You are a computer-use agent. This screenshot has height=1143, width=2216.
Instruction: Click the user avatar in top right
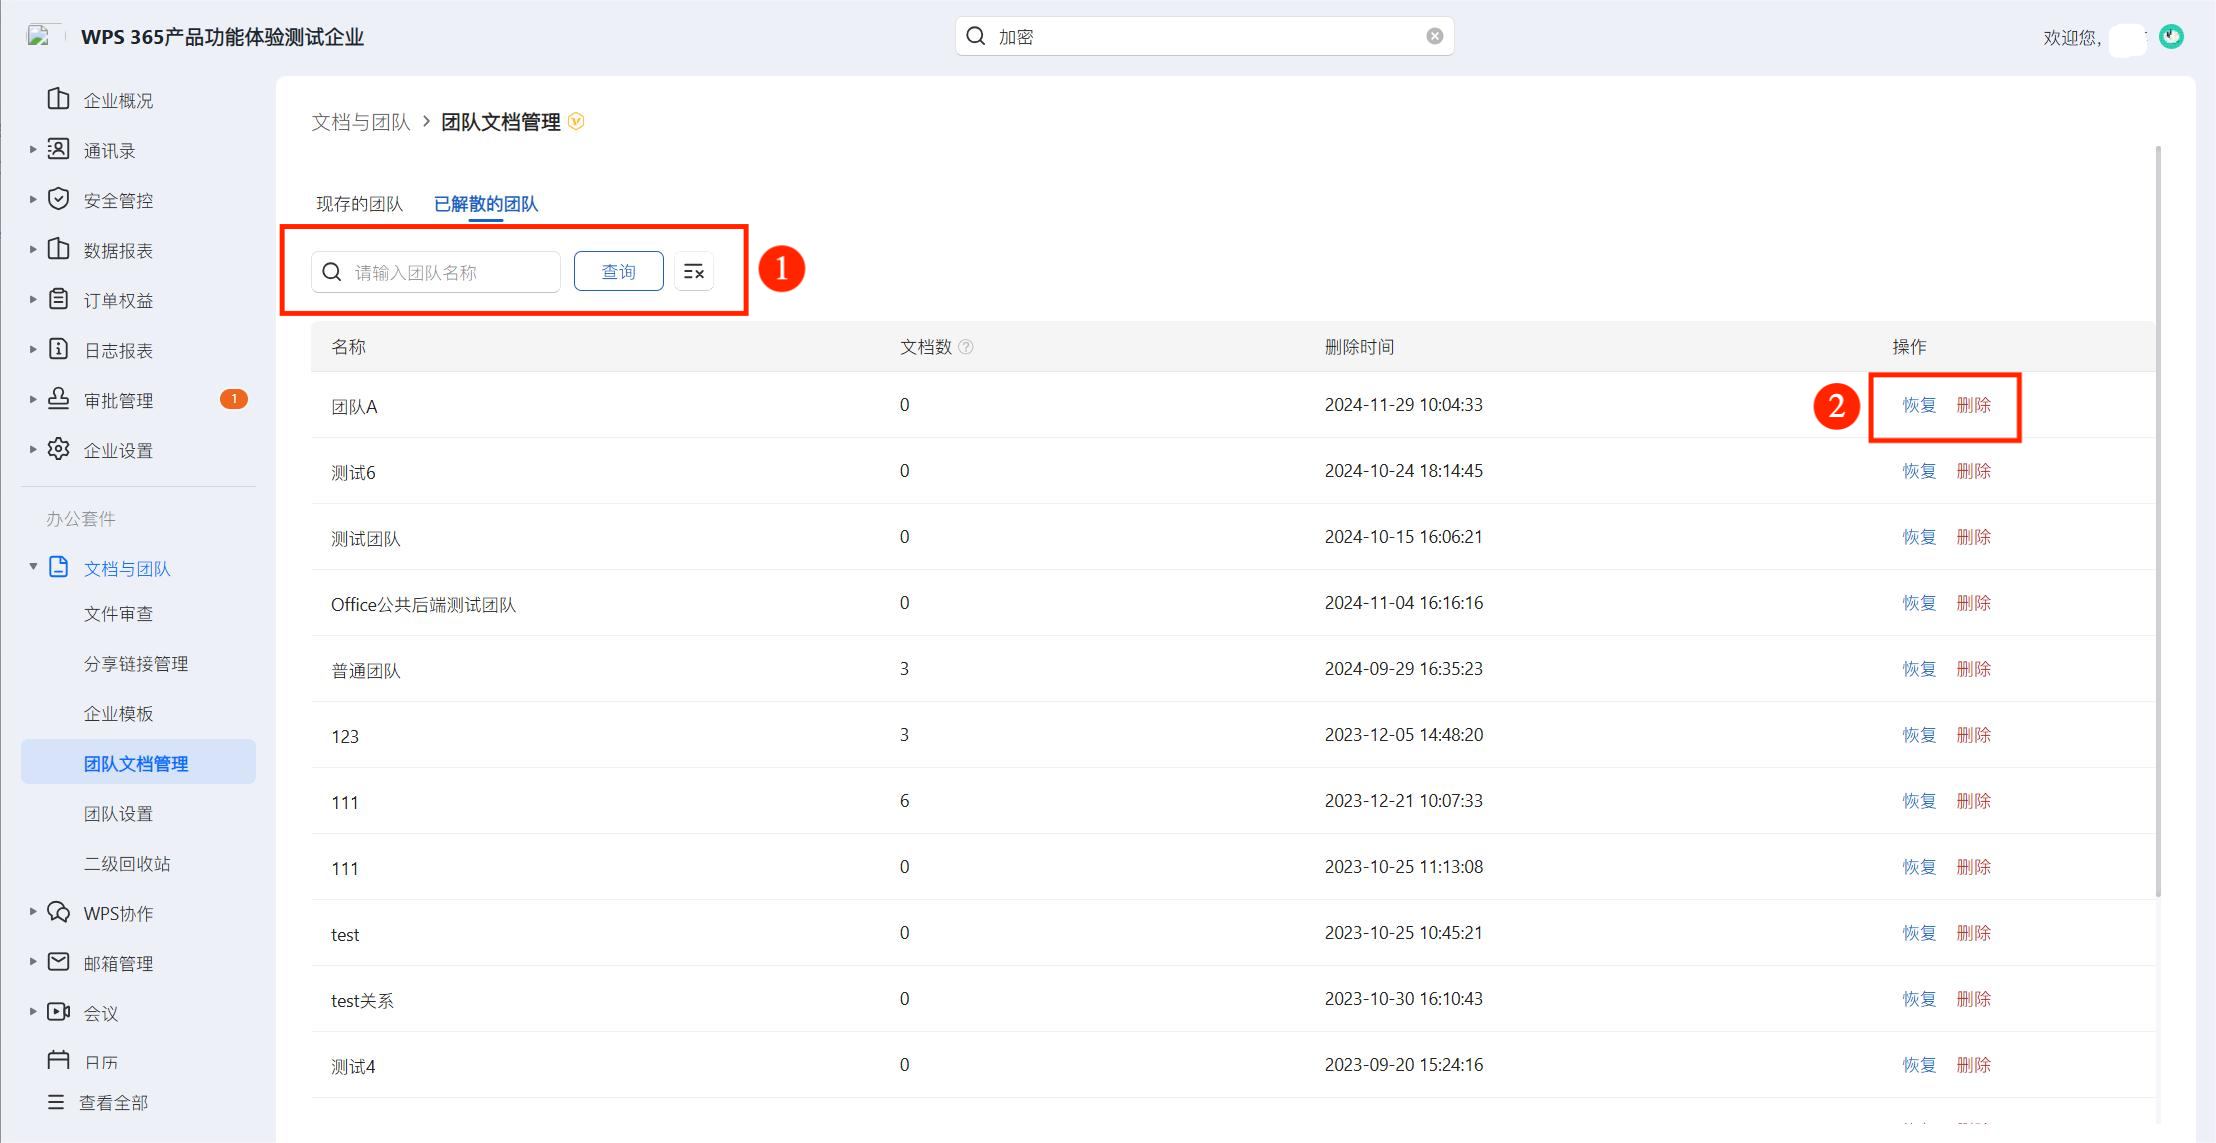pos(2171,37)
